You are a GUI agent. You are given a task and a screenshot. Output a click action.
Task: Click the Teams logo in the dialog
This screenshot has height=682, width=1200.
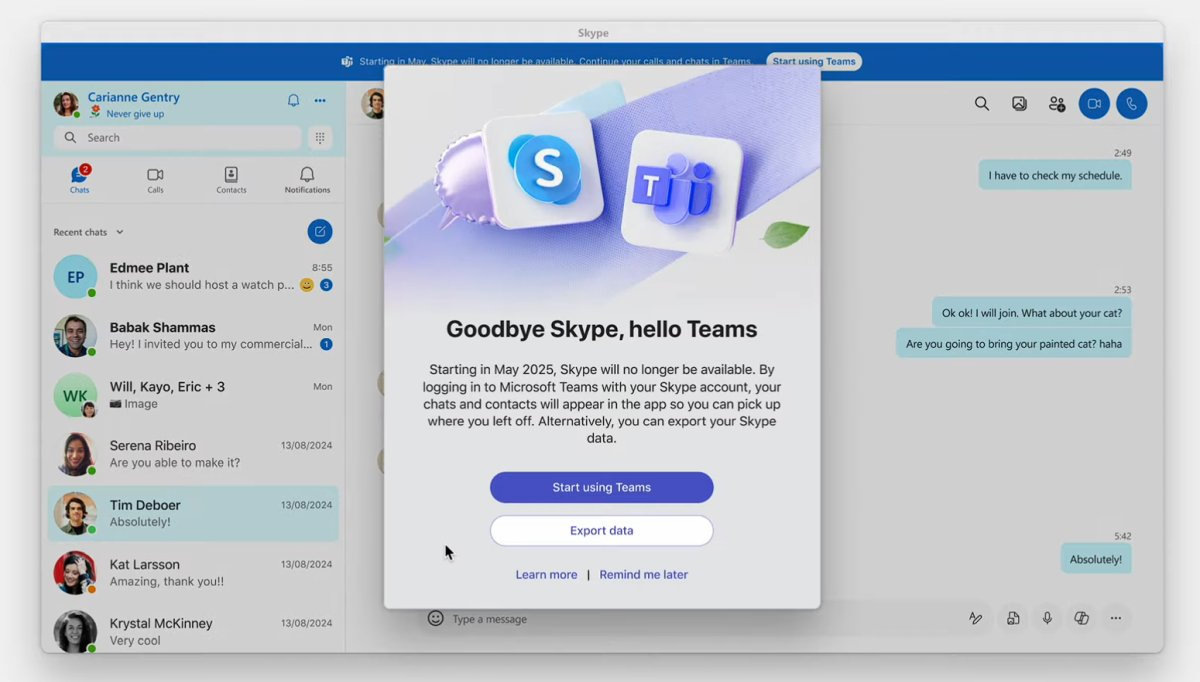tap(682, 191)
